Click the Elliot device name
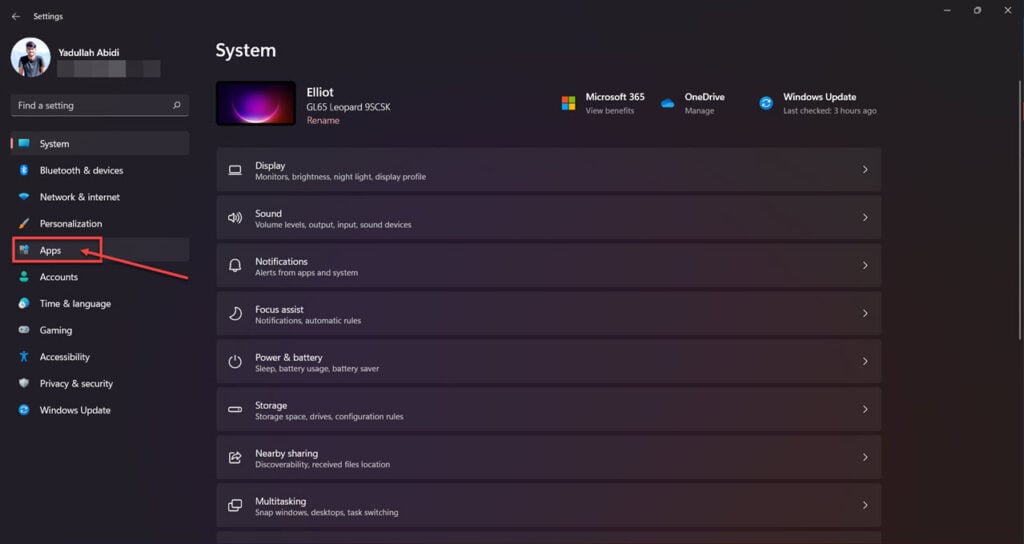 320,93
